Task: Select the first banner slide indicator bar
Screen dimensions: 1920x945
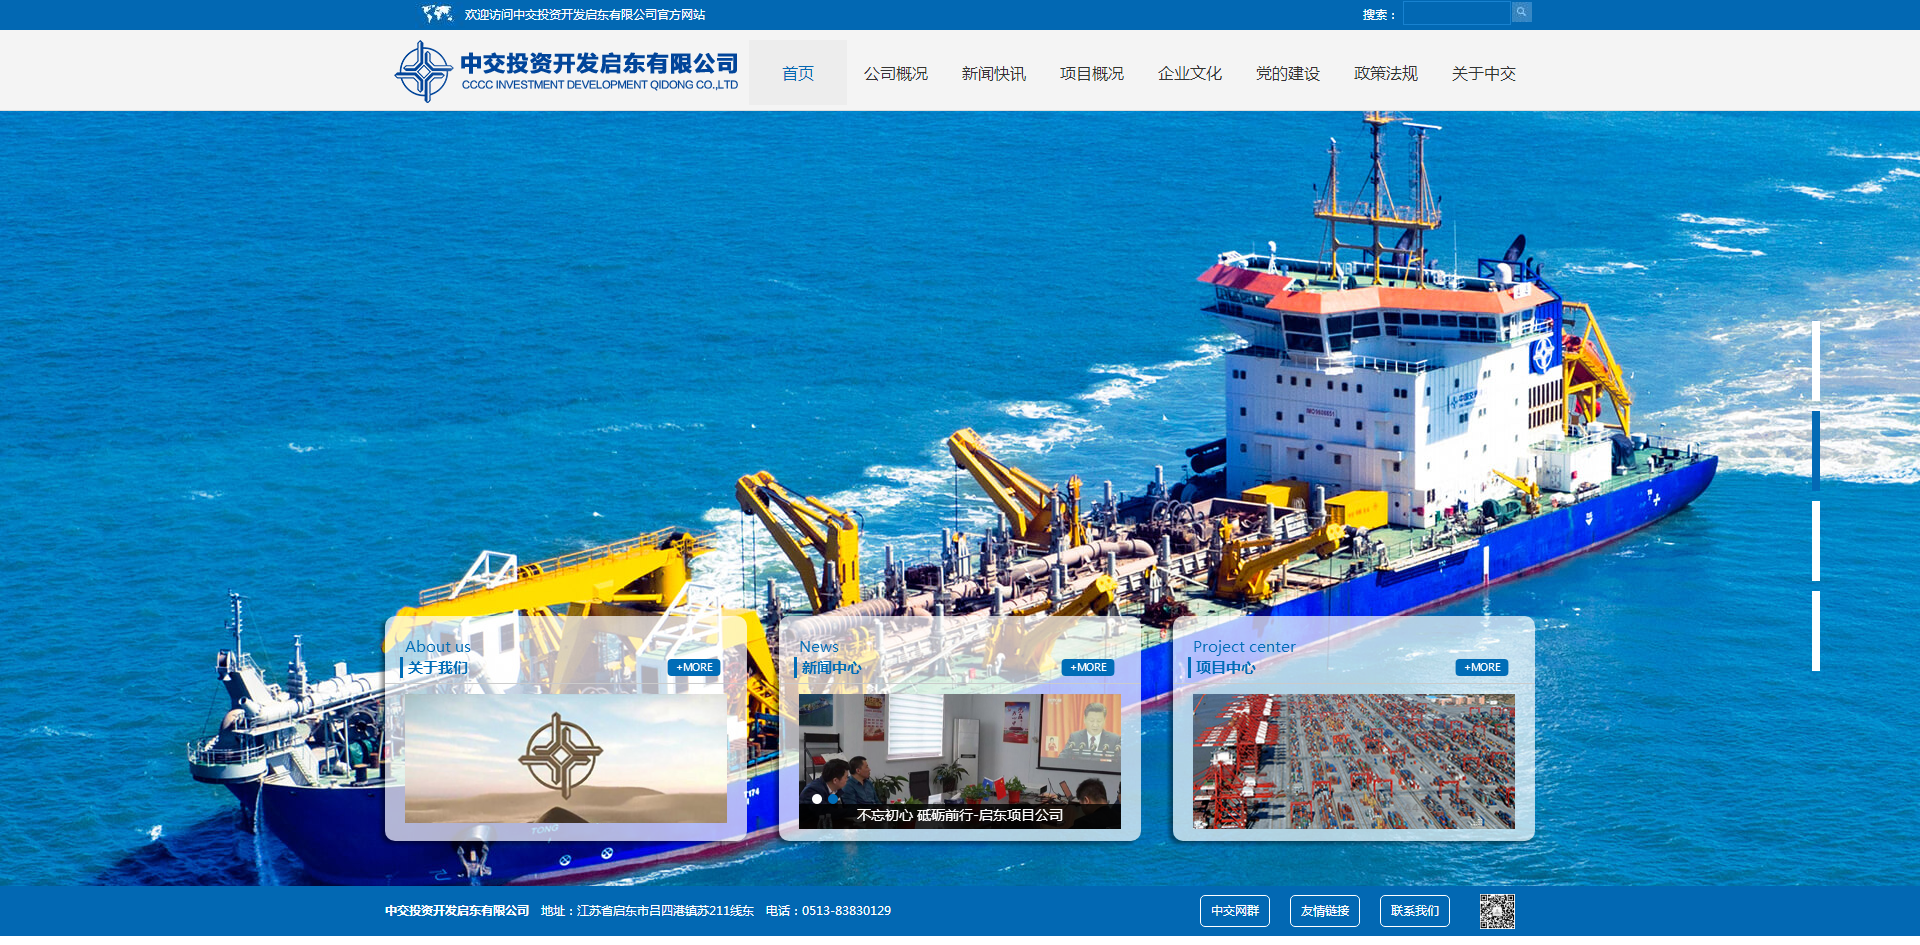Action: tap(1816, 361)
